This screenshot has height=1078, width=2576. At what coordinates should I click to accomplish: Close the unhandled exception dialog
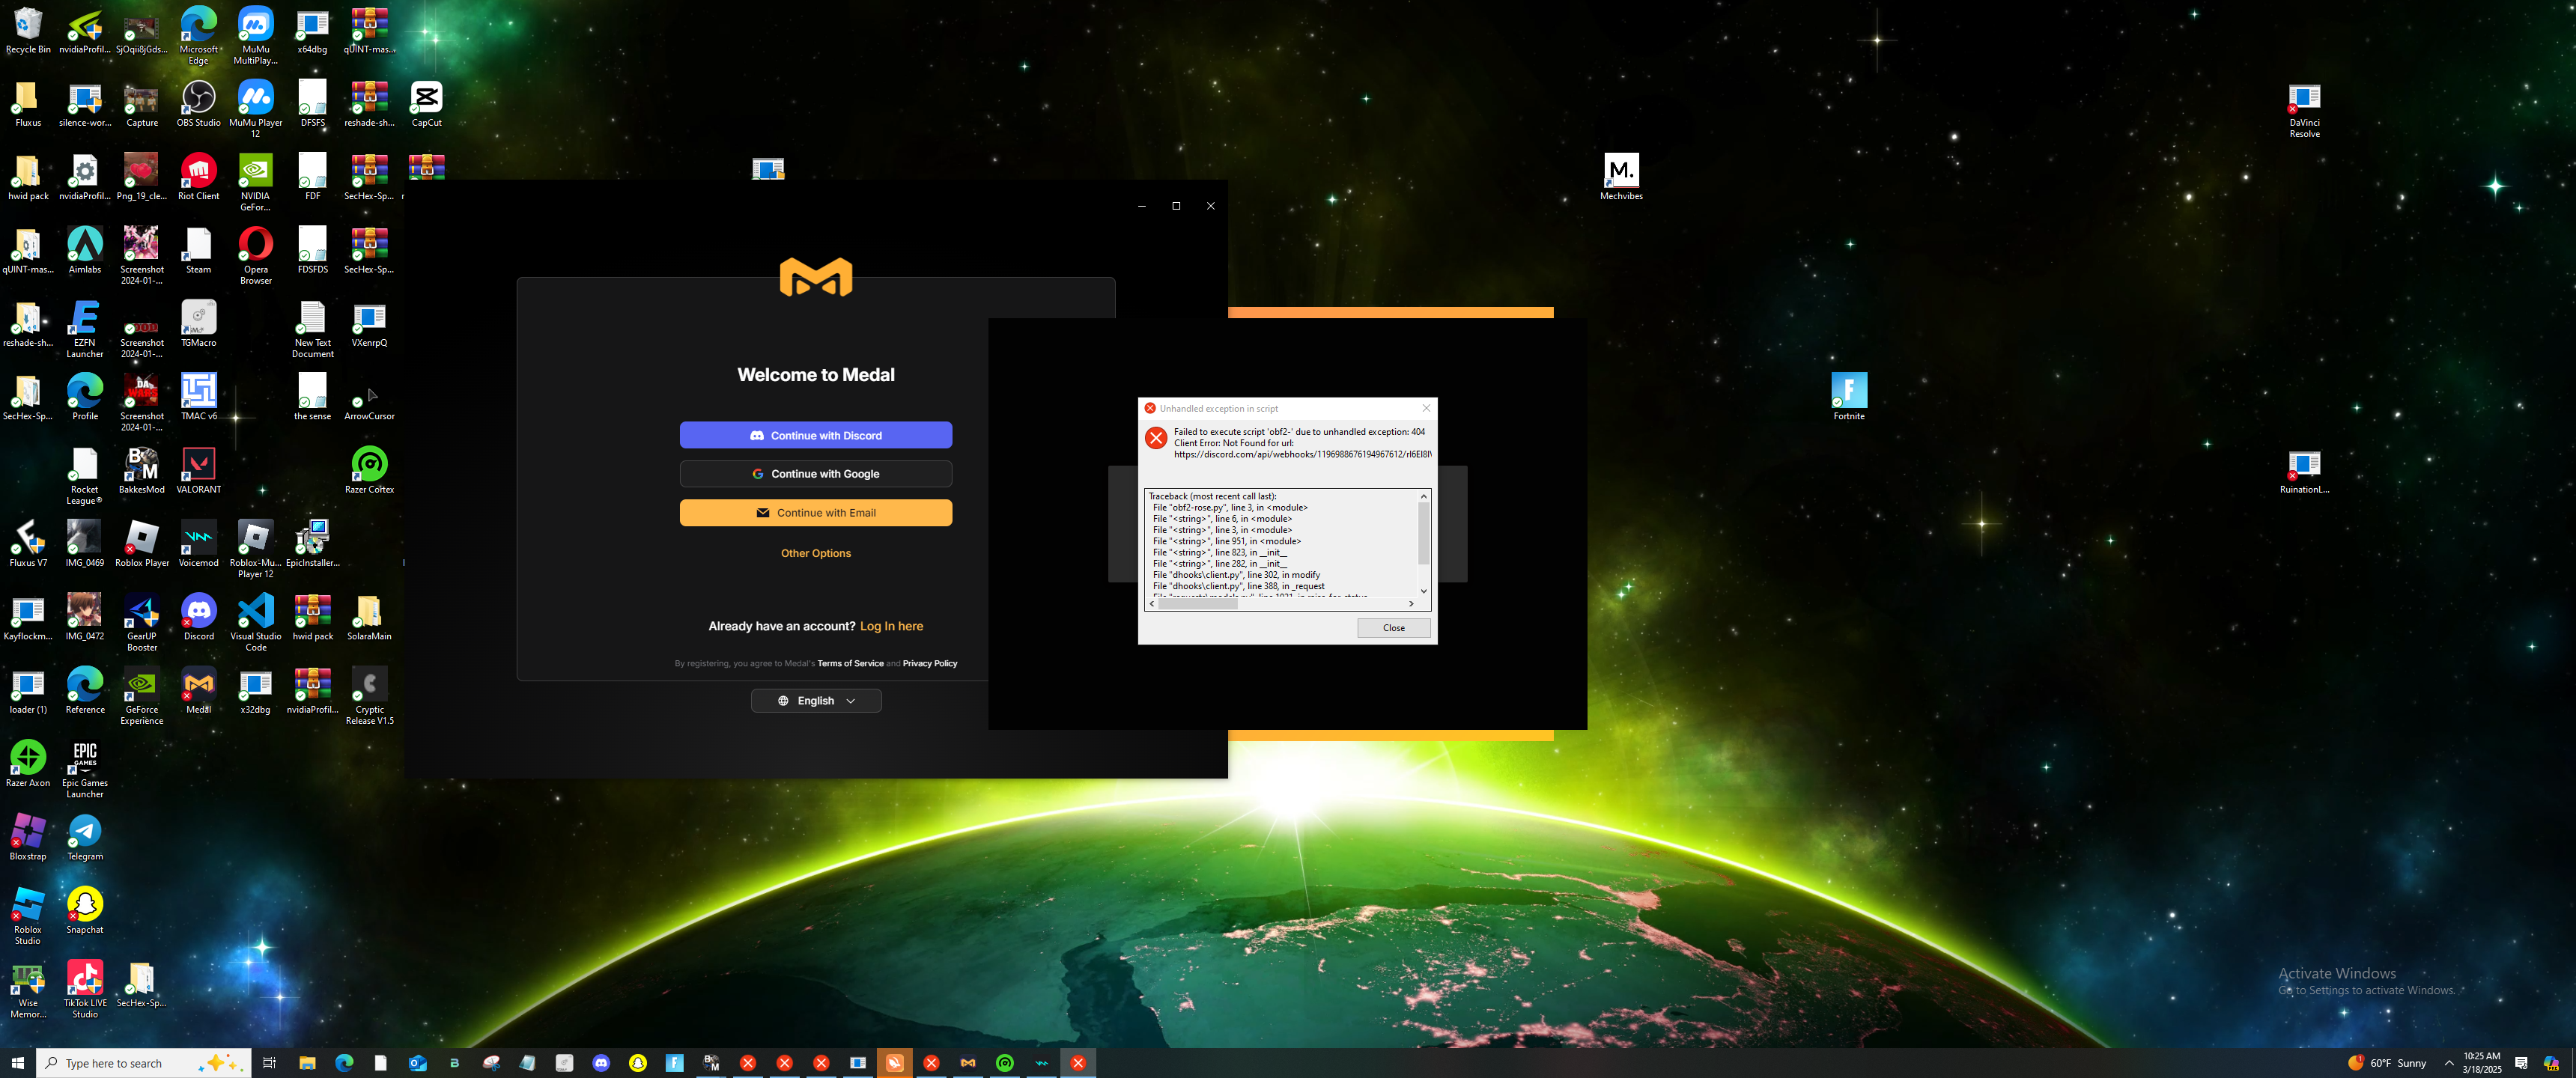[x=1393, y=628]
